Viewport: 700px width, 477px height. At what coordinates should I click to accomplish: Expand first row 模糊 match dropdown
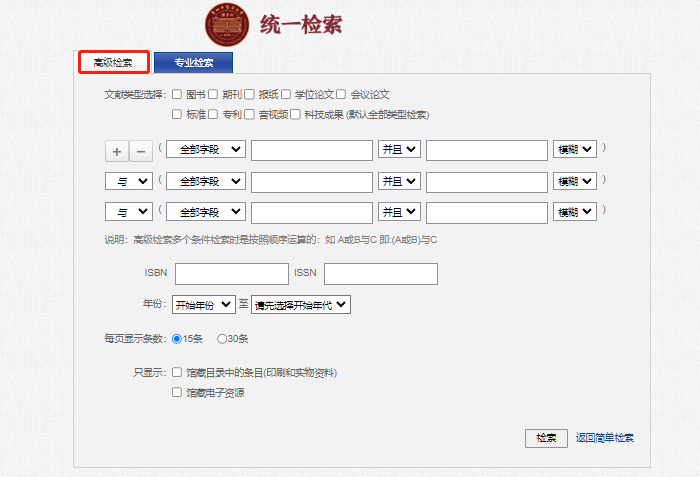[575, 150]
